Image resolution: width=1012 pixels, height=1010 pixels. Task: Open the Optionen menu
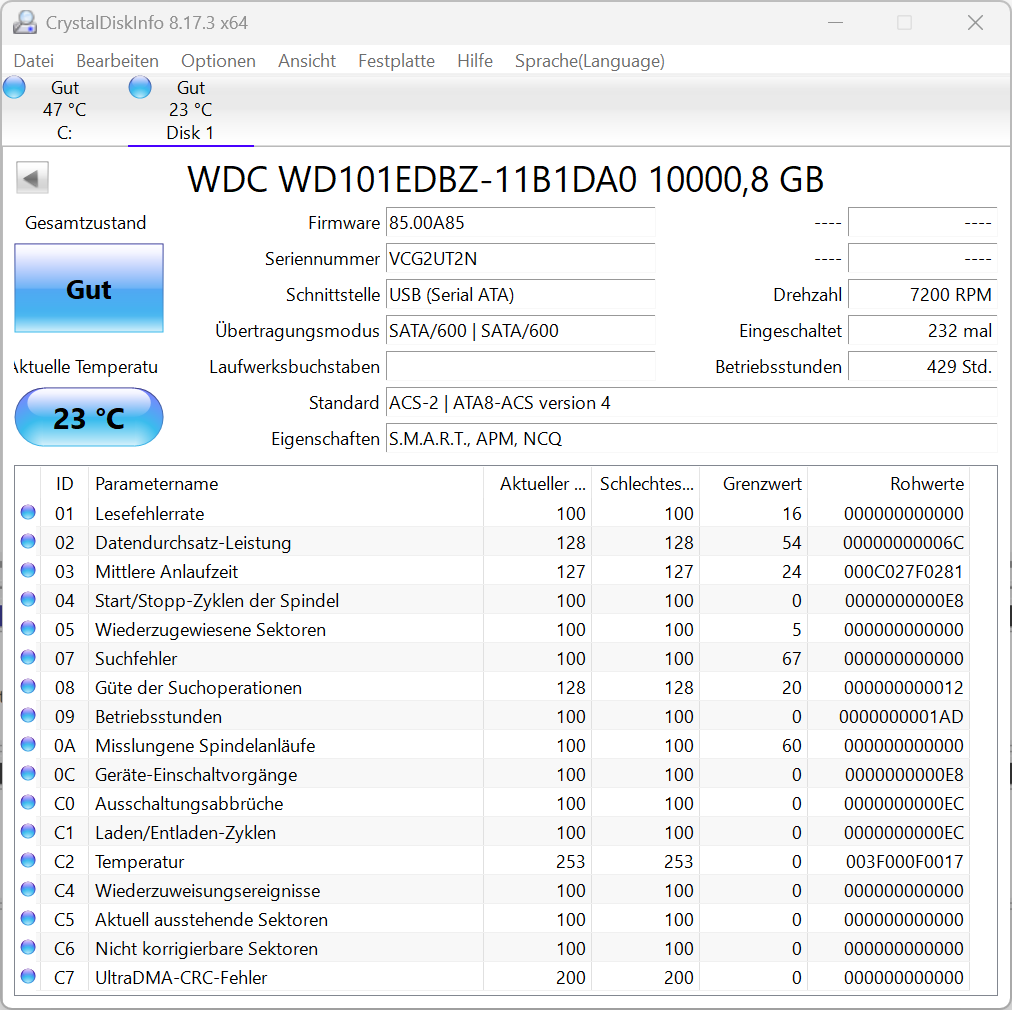(x=218, y=61)
